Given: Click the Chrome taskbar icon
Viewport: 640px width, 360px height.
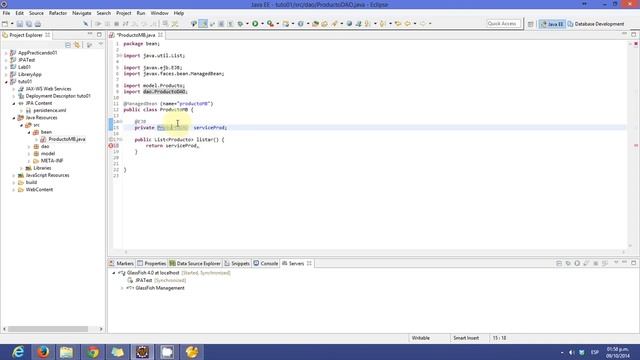Looking at the screenshot, I should point(93,352).
